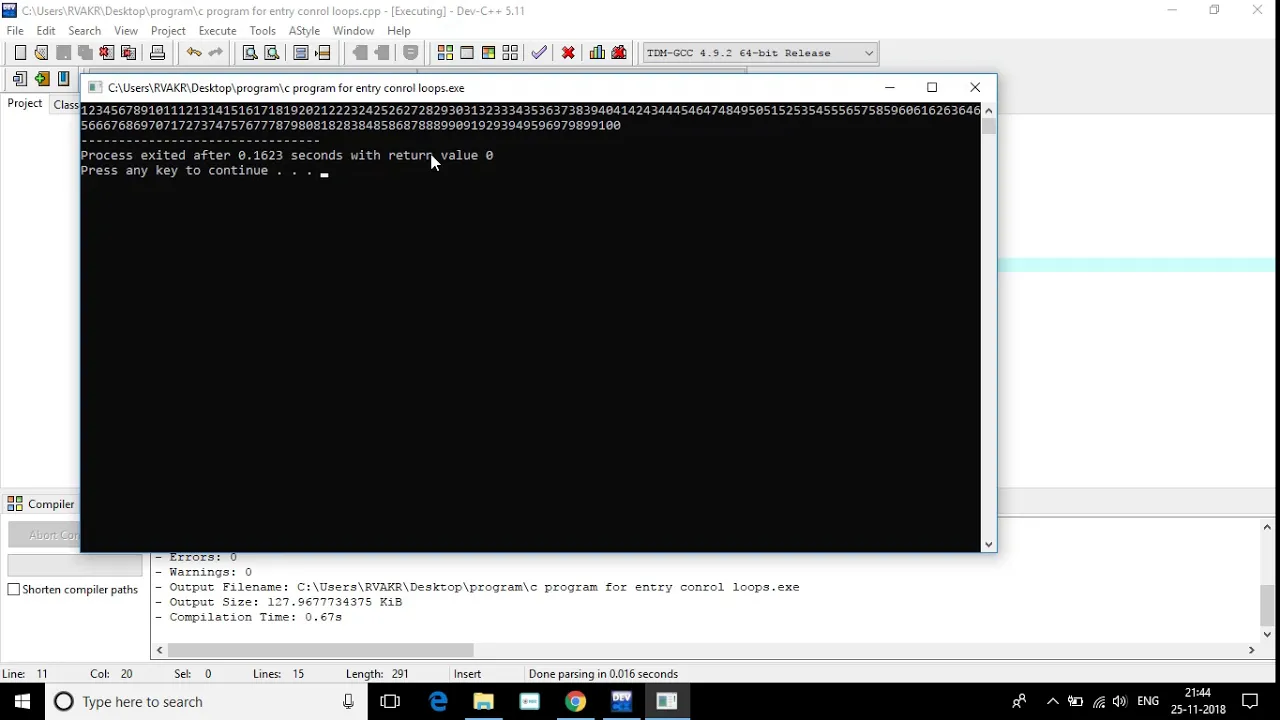Viewport: 1280px width, 720px height.
Task: Click the Profile Analysis chart icon
Action: (597, 53)
